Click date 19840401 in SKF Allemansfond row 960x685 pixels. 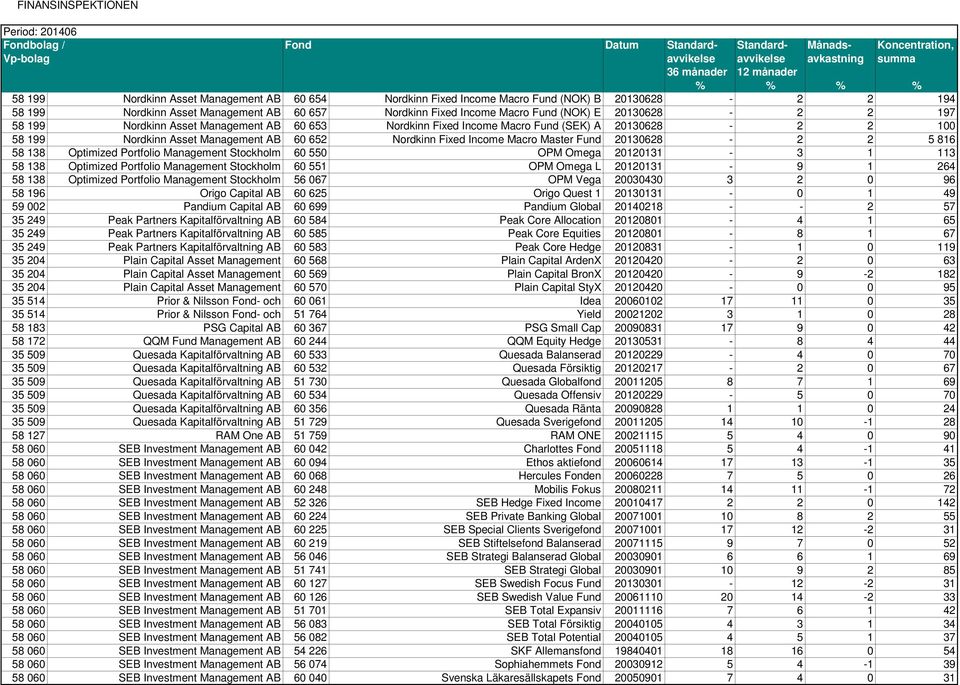click(639, 651)
